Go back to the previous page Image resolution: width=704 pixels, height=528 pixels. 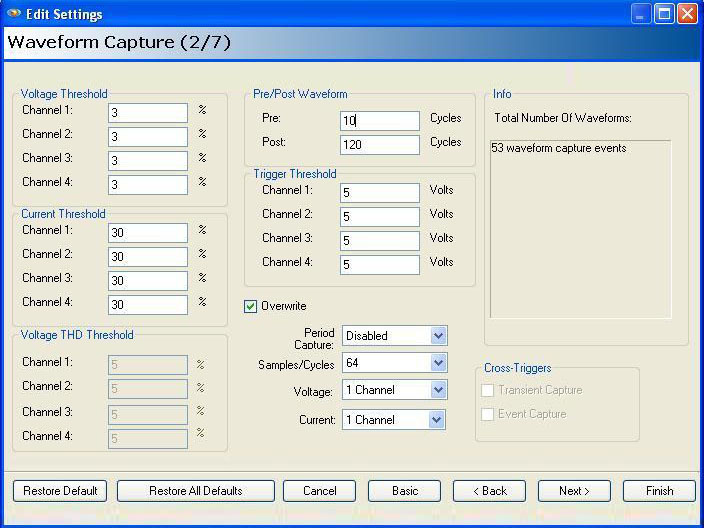tap(489, 491)
